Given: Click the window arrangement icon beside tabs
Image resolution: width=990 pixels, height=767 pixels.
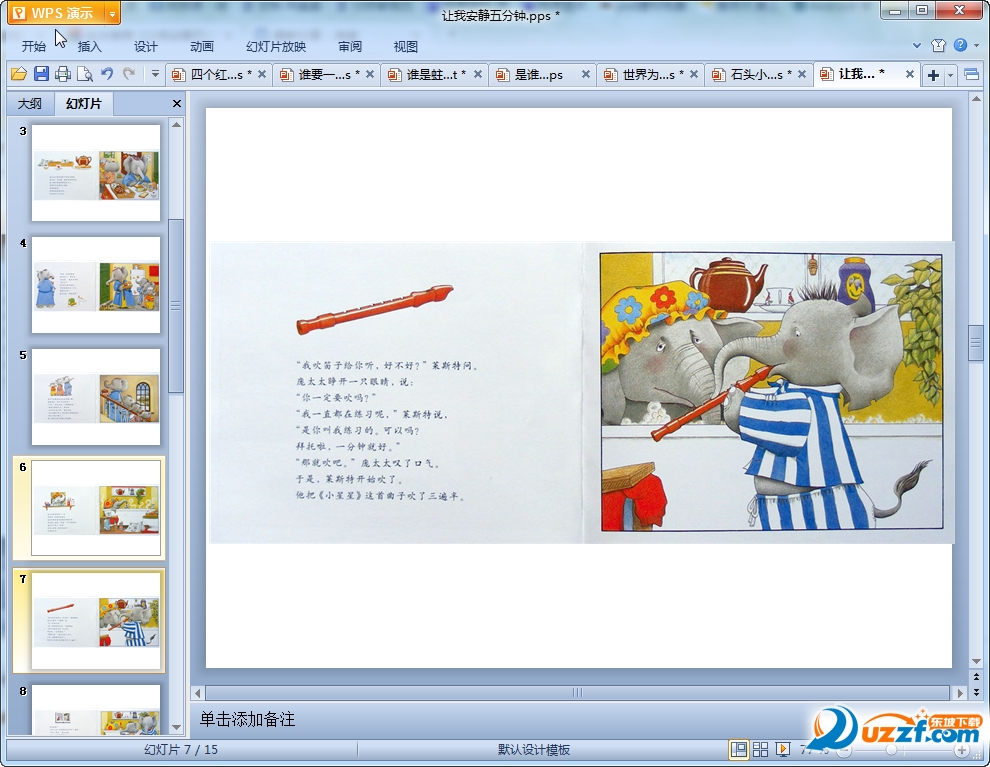Looking at the screenshot, I should click(x=972, y=75).
